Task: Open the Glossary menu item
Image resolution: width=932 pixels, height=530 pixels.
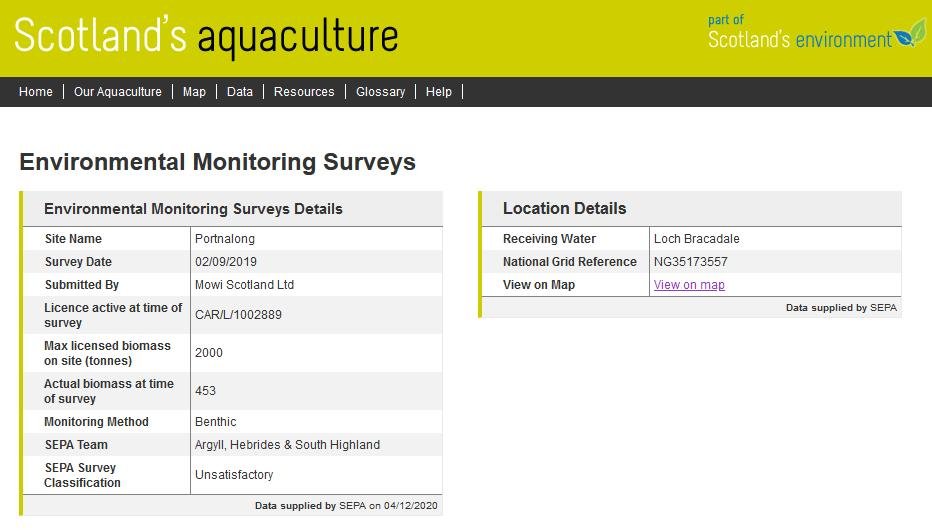Action: click(380, 92)
